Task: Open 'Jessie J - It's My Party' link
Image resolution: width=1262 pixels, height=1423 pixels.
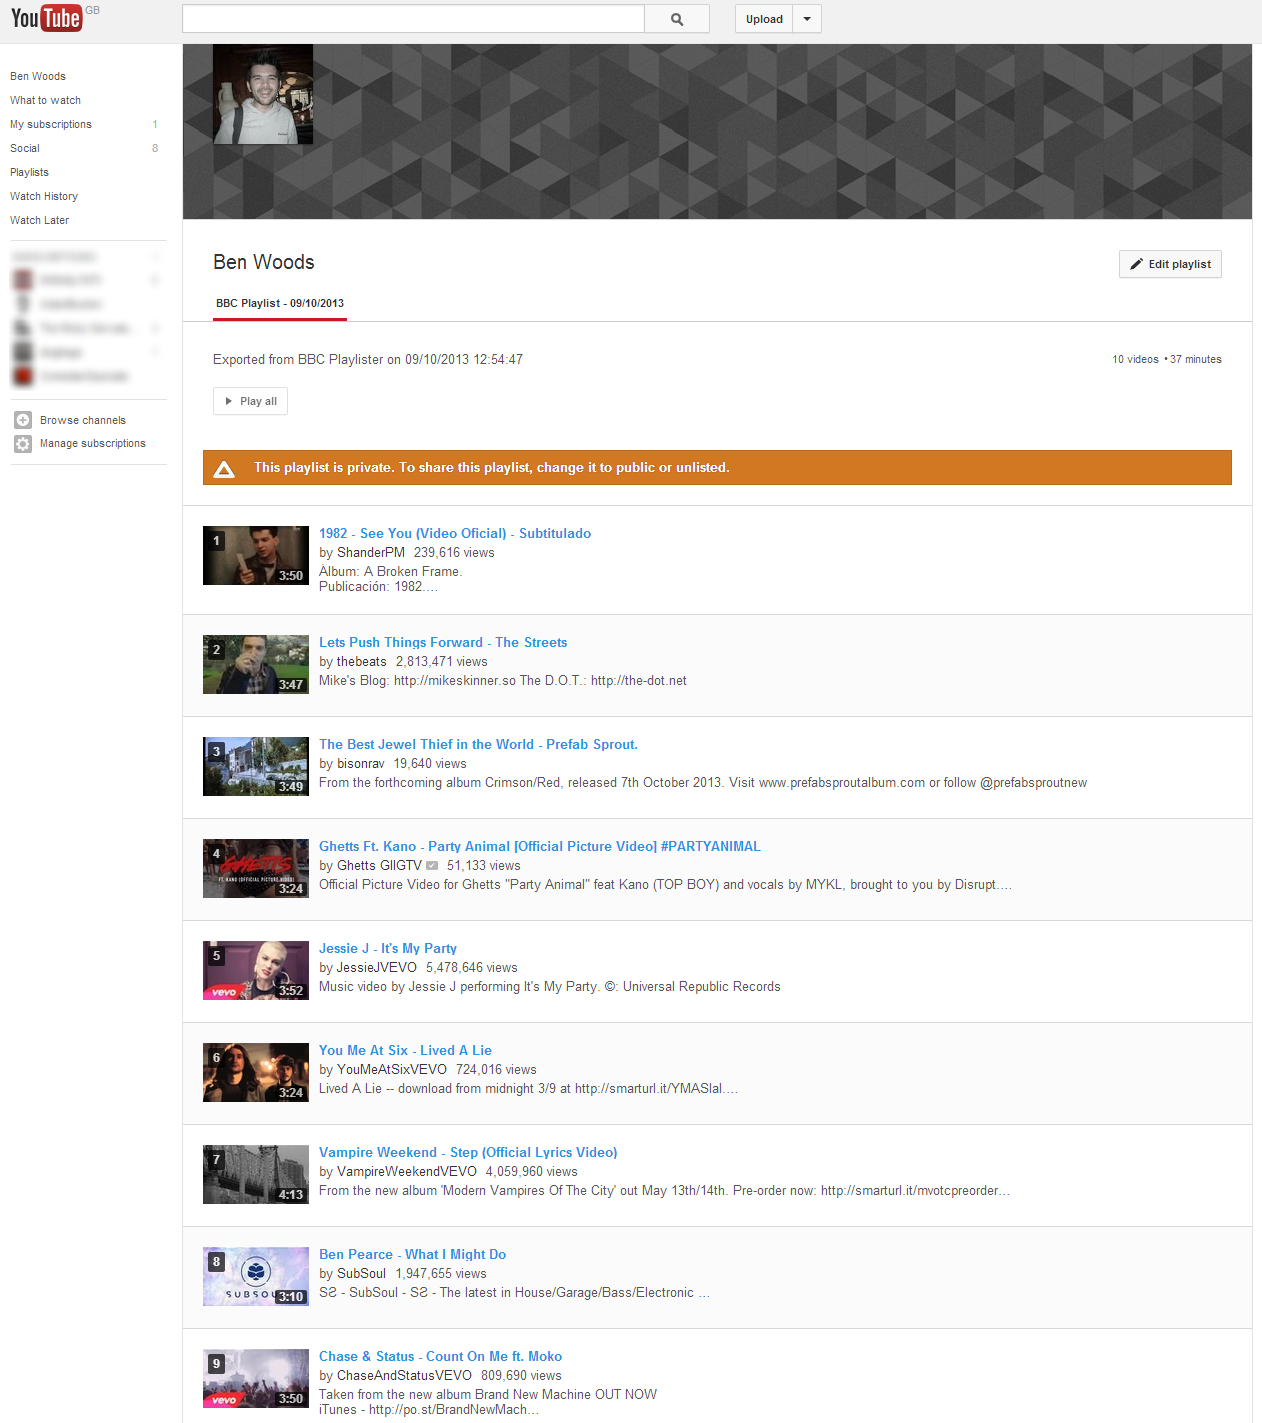Action: [x=388, y=948]
